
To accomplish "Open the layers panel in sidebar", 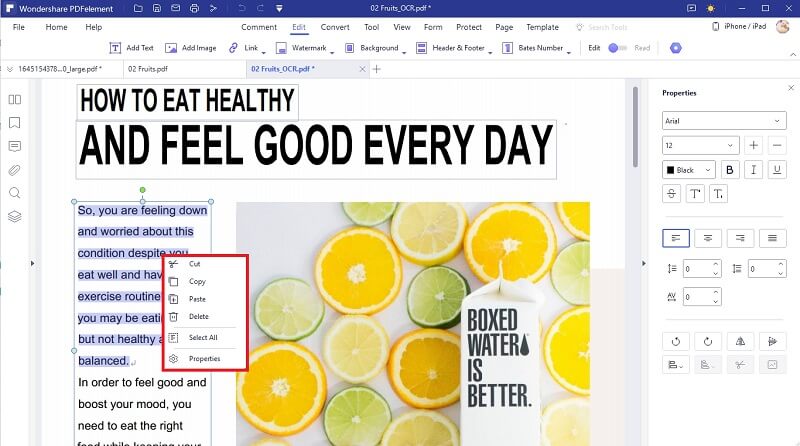I will click(15, 216).
